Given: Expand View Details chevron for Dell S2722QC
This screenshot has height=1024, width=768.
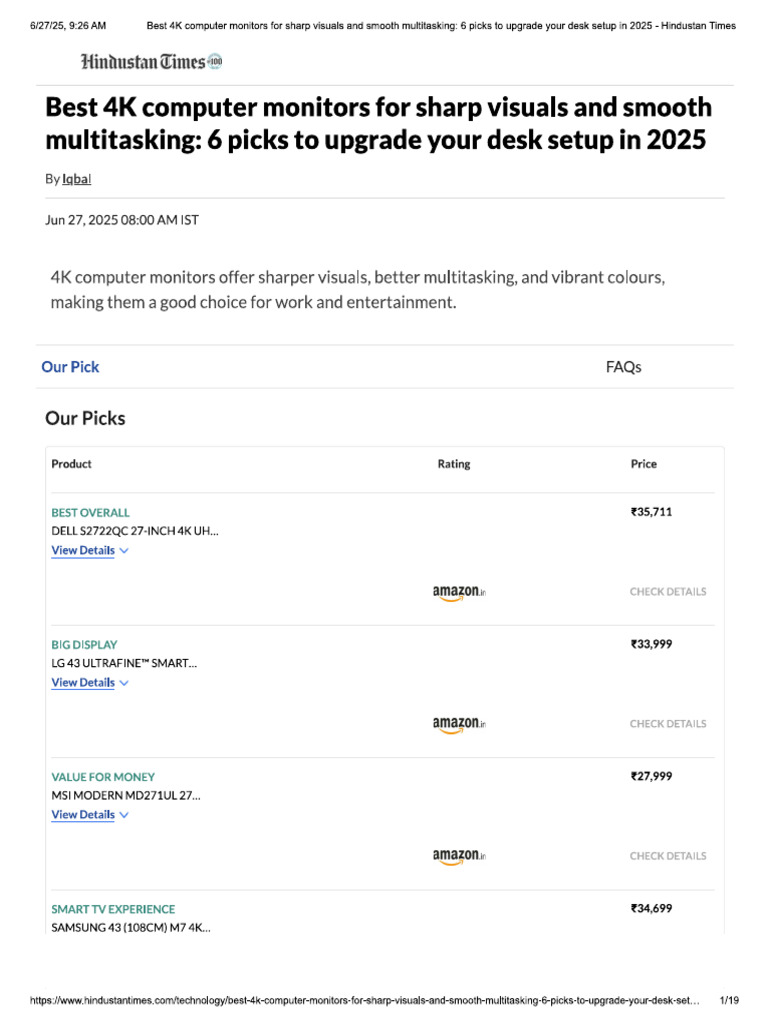Looking at the screenshot, I should 124,551.
